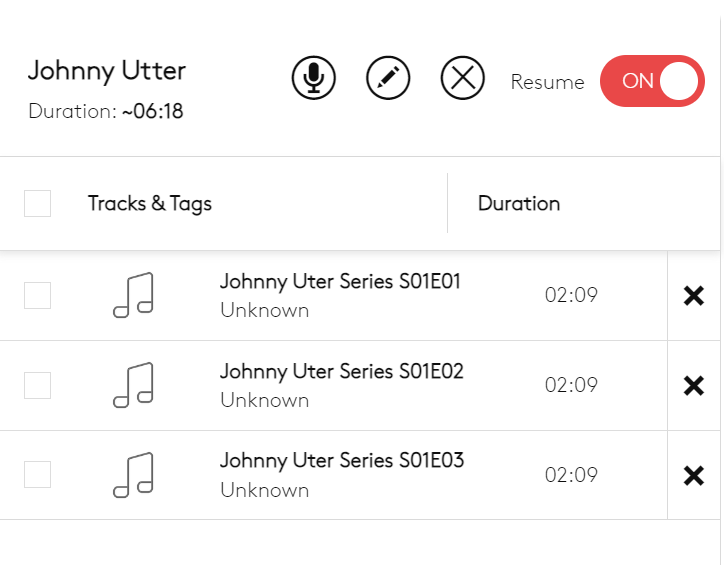Image resolution: width=724 pixels, height=565 pixels.
Task: Open Johnny Uter Series S01E02 track title
Action: [x=341, y=372]
